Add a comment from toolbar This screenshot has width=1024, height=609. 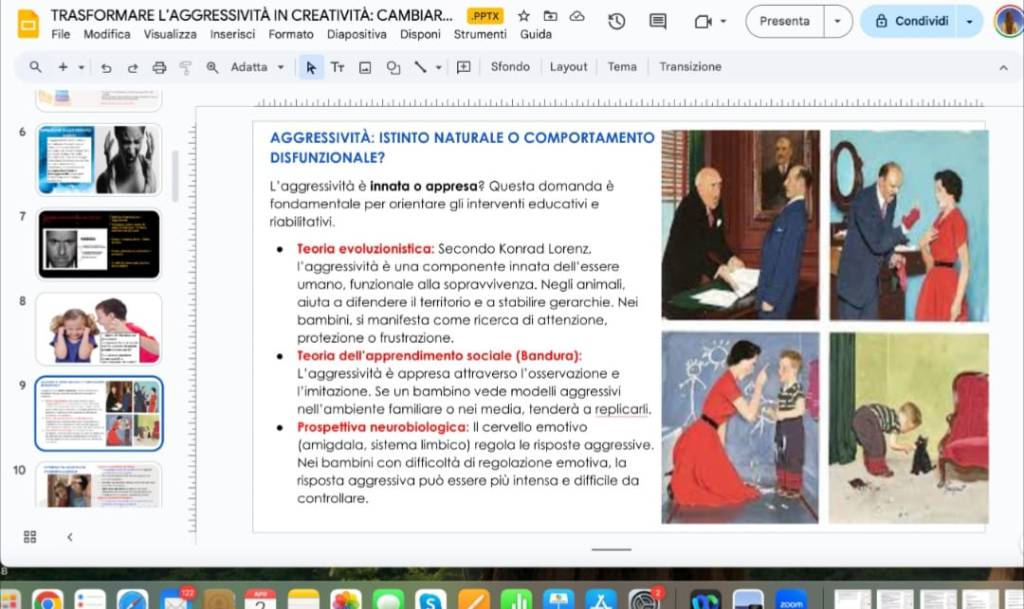point(464,67)
